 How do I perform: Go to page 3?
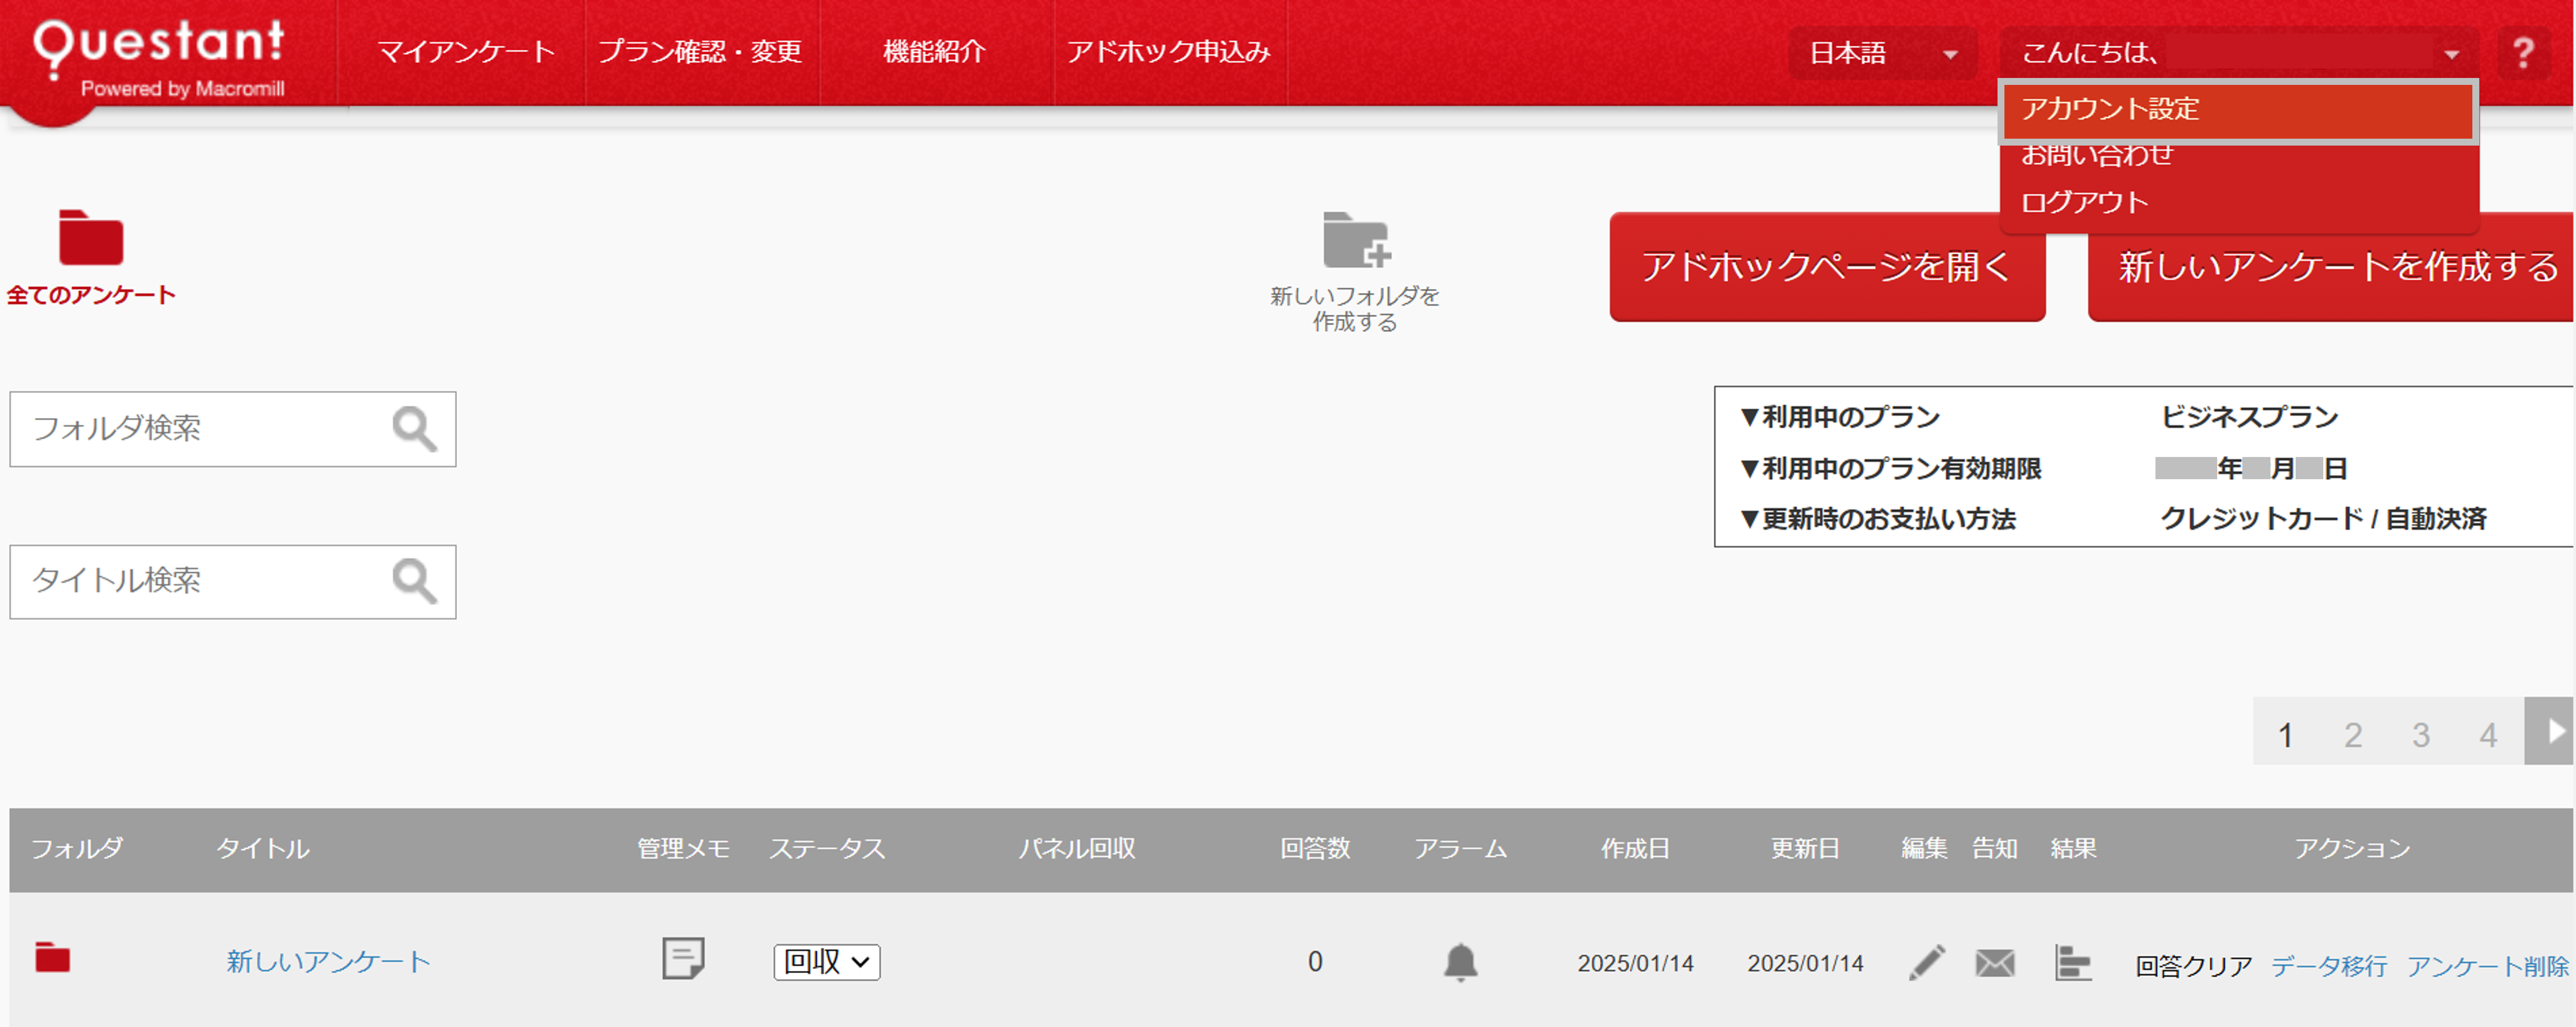[x=2420, y=735]
